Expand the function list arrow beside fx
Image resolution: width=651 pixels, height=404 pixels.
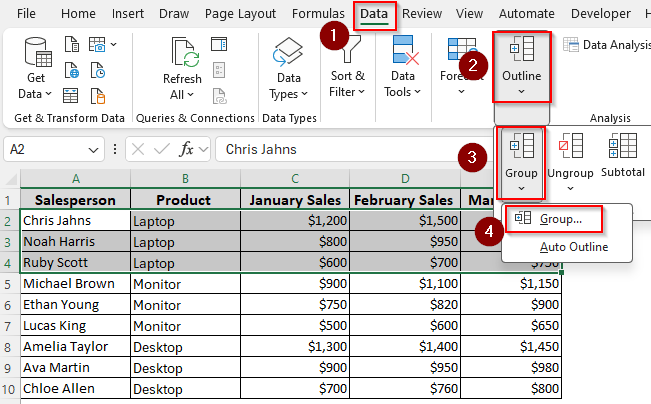(x=203, y=149)
